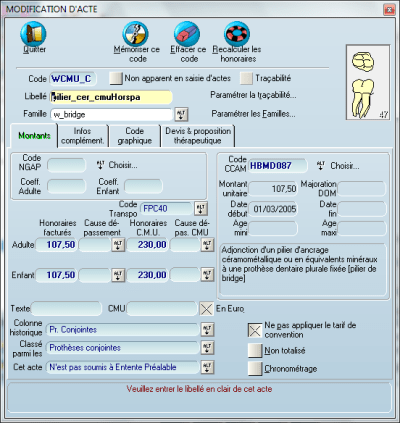
Task: Click the Libellé text field
Action: pyautogui.click(x=111, y=97)
